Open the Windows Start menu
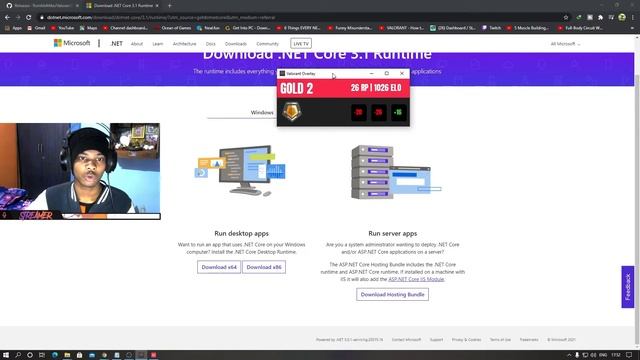Viewport: 640px width, 360px height. point(6,355)
